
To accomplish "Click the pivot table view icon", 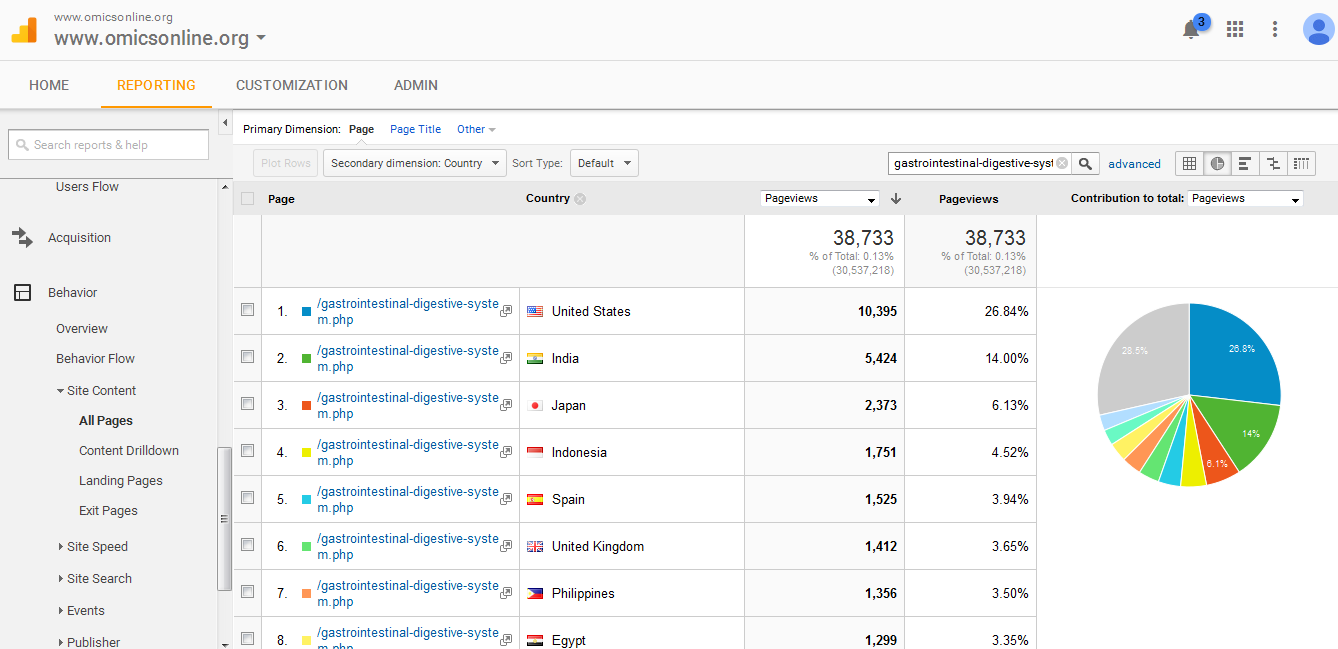I will coord(1301,164).
